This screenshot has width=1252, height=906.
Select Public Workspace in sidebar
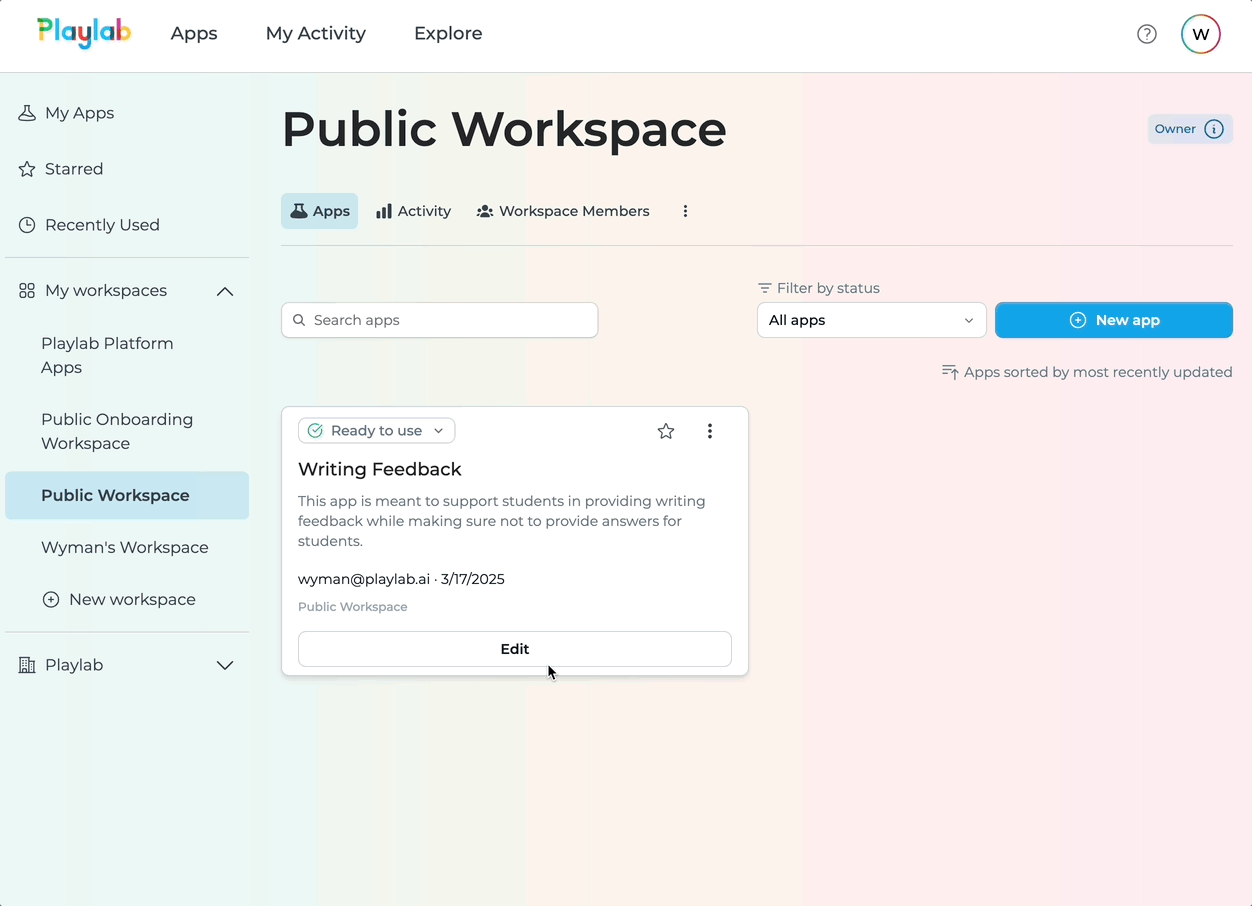tap(127, 495)
